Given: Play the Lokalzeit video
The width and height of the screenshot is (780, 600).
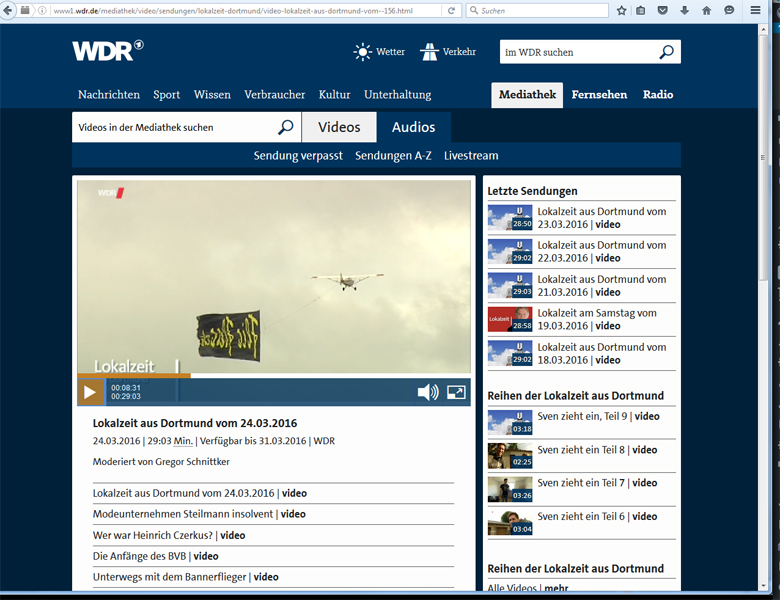Looking at the screenshot, I should 90,392.
